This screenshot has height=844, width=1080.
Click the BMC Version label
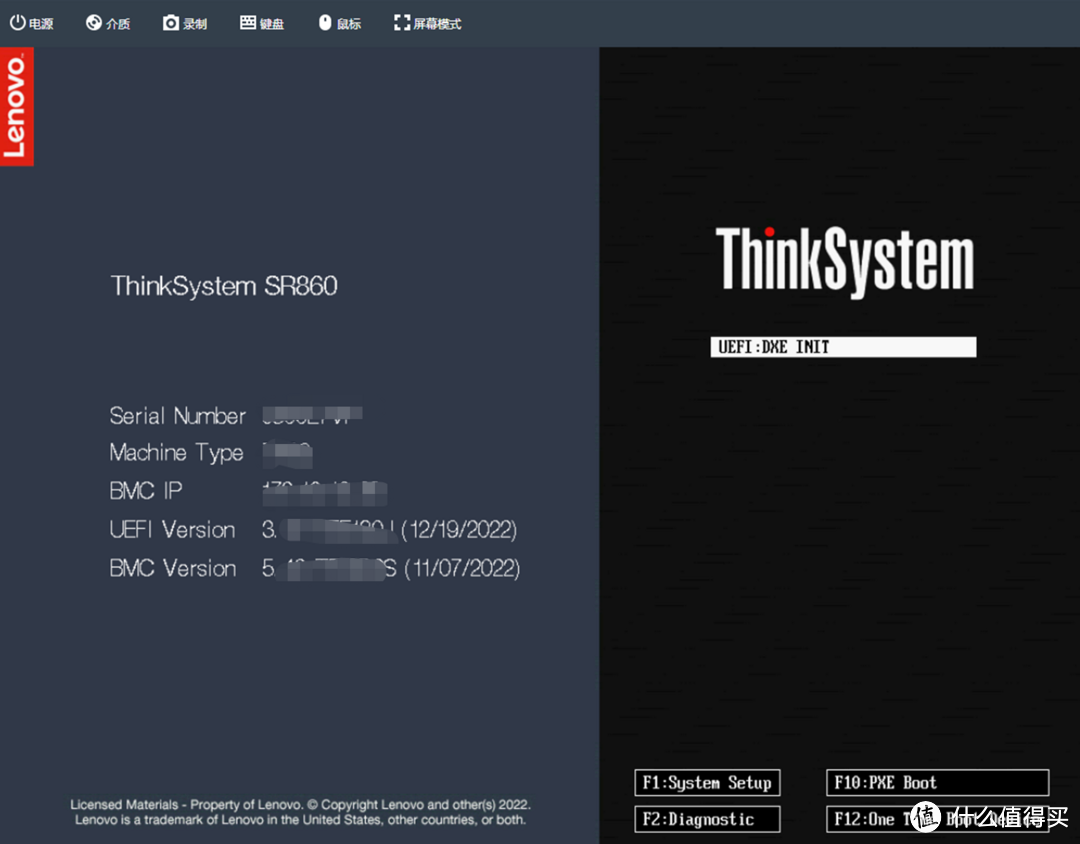click(x=173, y=568)
